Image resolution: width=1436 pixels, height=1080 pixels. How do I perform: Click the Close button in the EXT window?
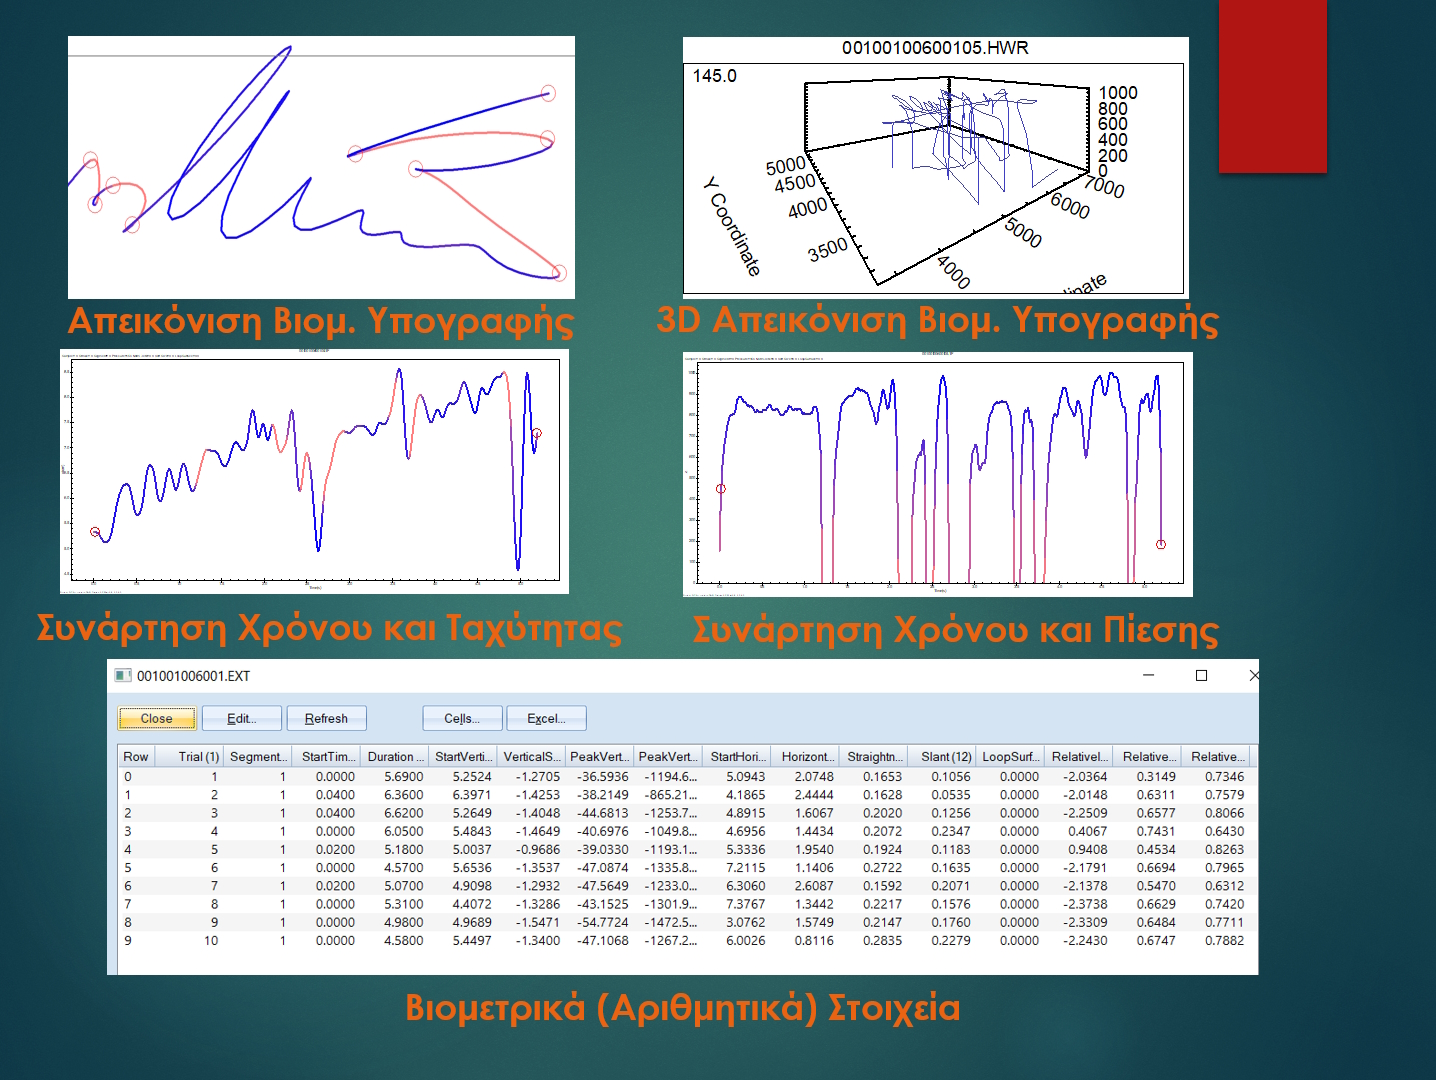[x=157, y=718]
